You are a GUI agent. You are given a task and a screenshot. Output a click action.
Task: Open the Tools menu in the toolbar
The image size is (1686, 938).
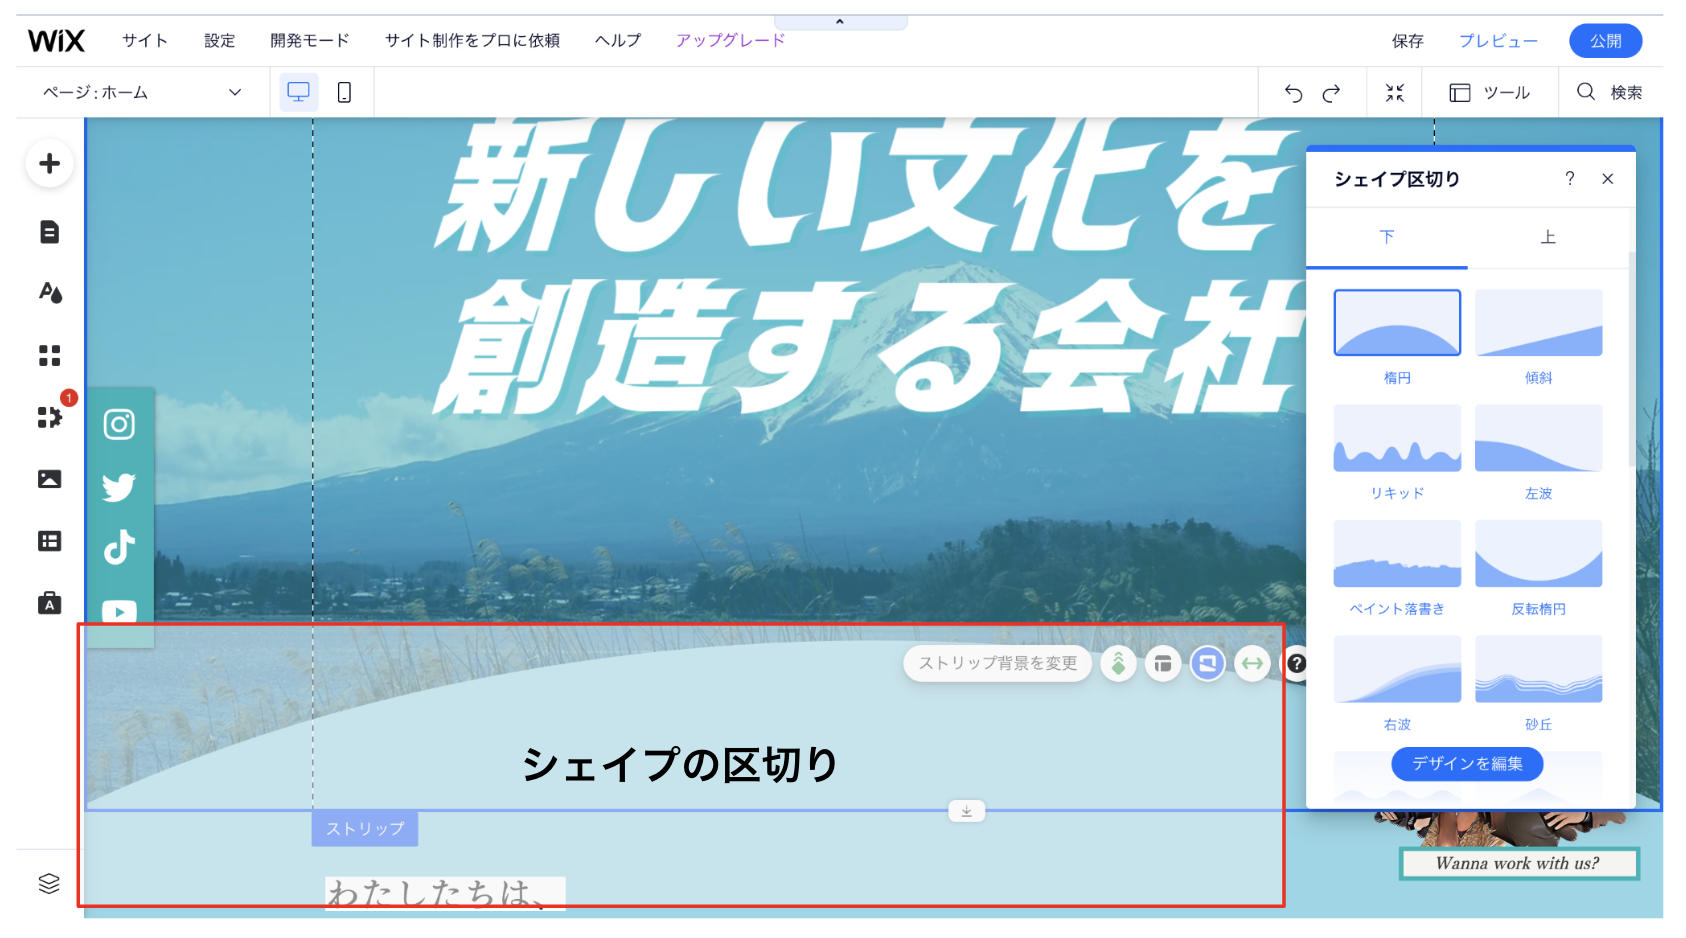click(1489, 92)
